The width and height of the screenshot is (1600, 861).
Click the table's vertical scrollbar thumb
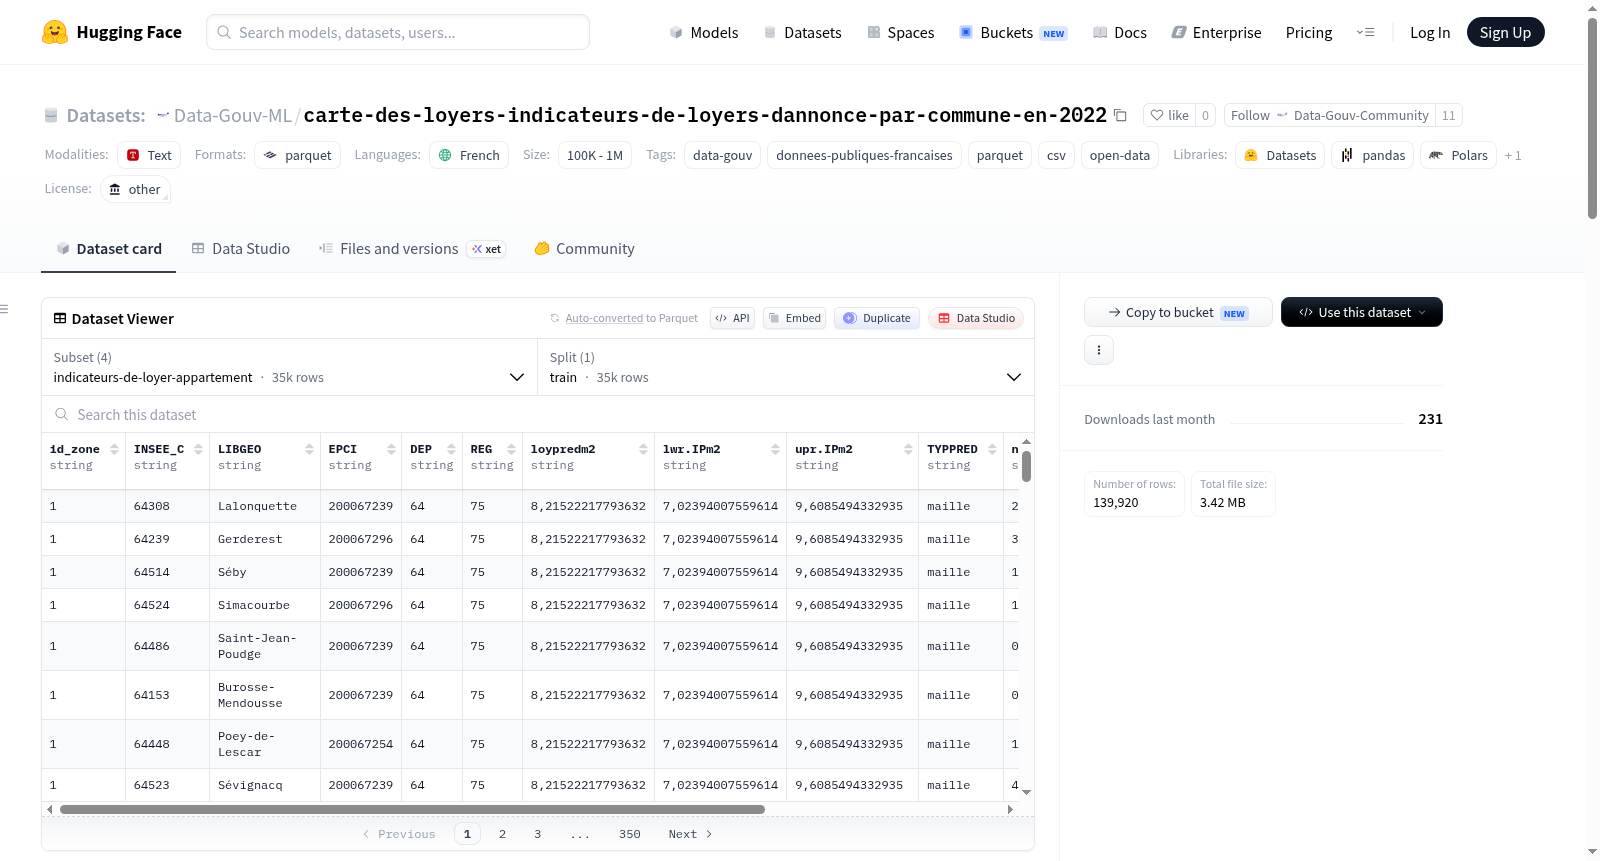click(x=1026, y=466)
